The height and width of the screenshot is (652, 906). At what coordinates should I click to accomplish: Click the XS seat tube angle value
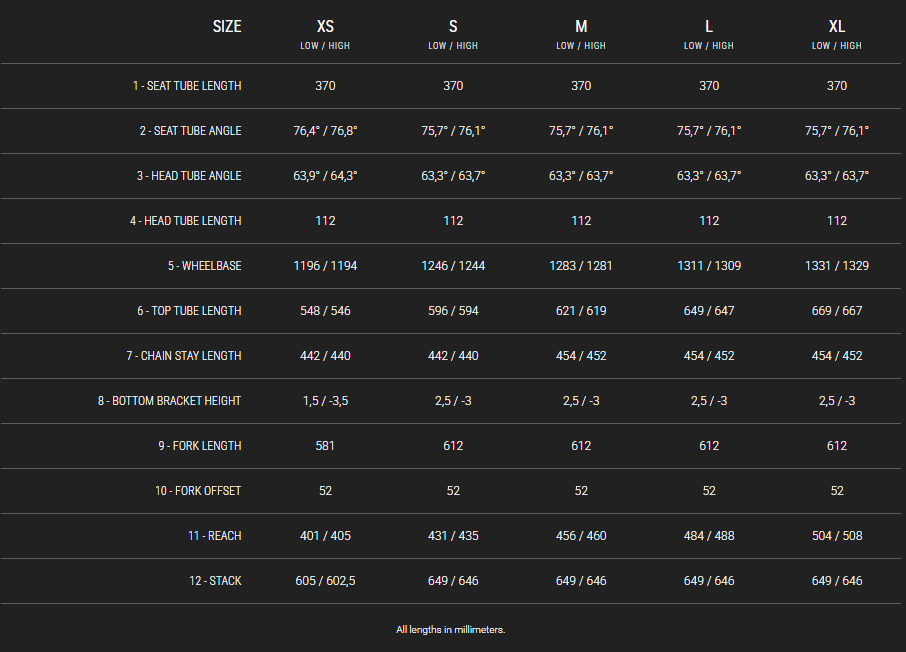325,131
